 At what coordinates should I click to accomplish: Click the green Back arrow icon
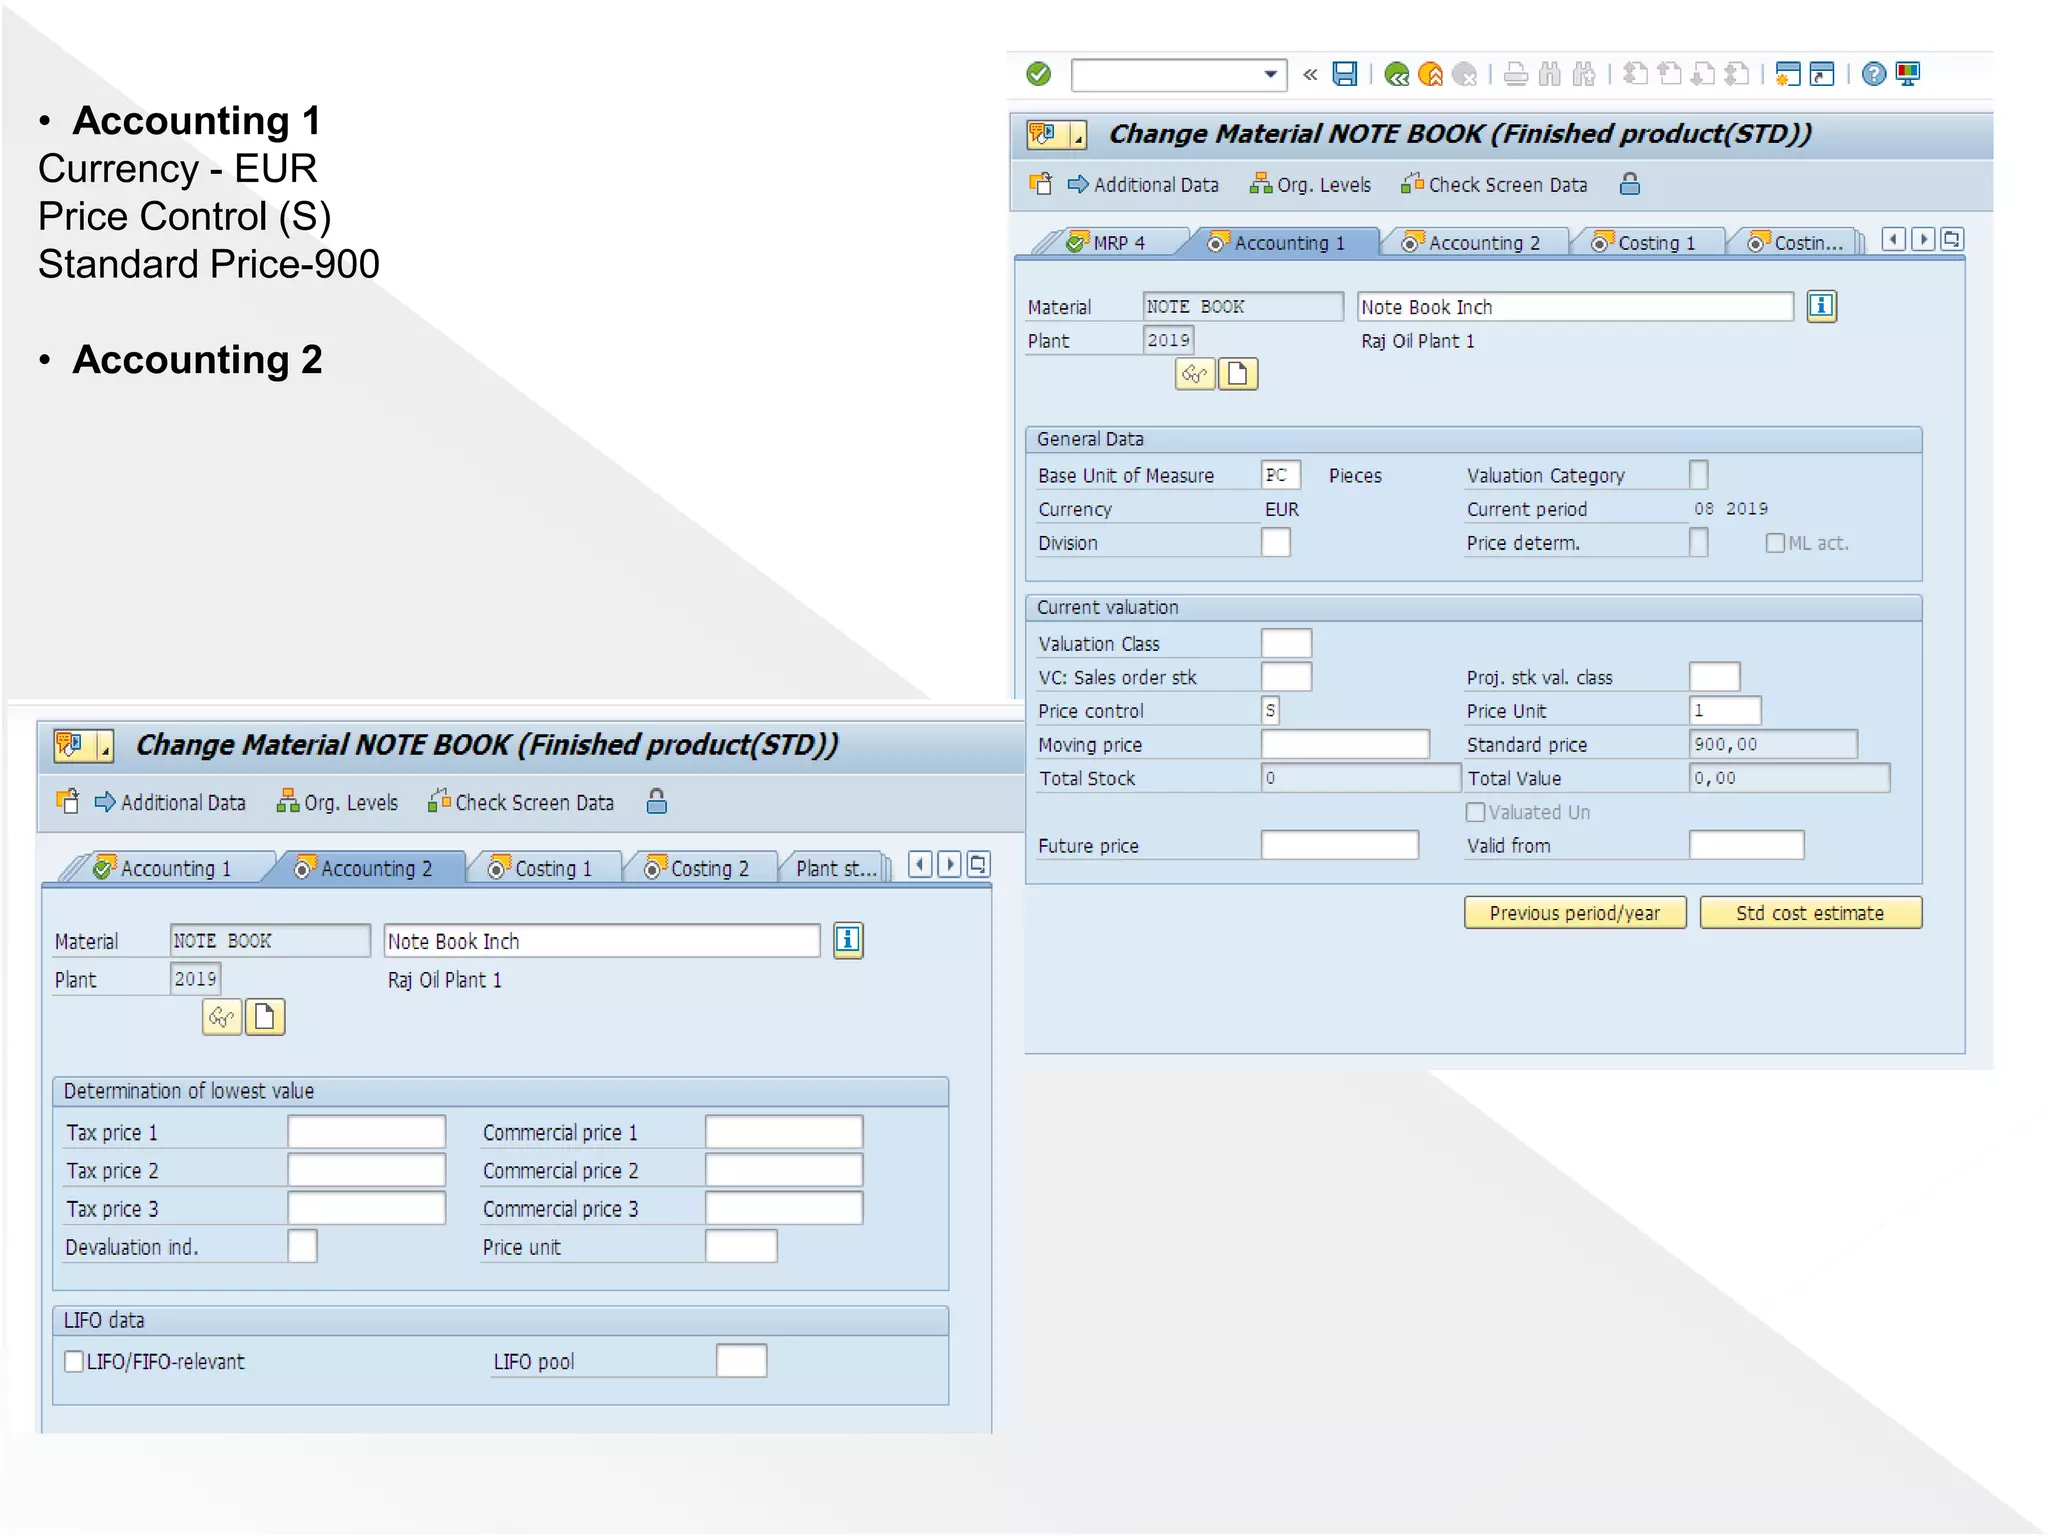[x=1397, y=74]
